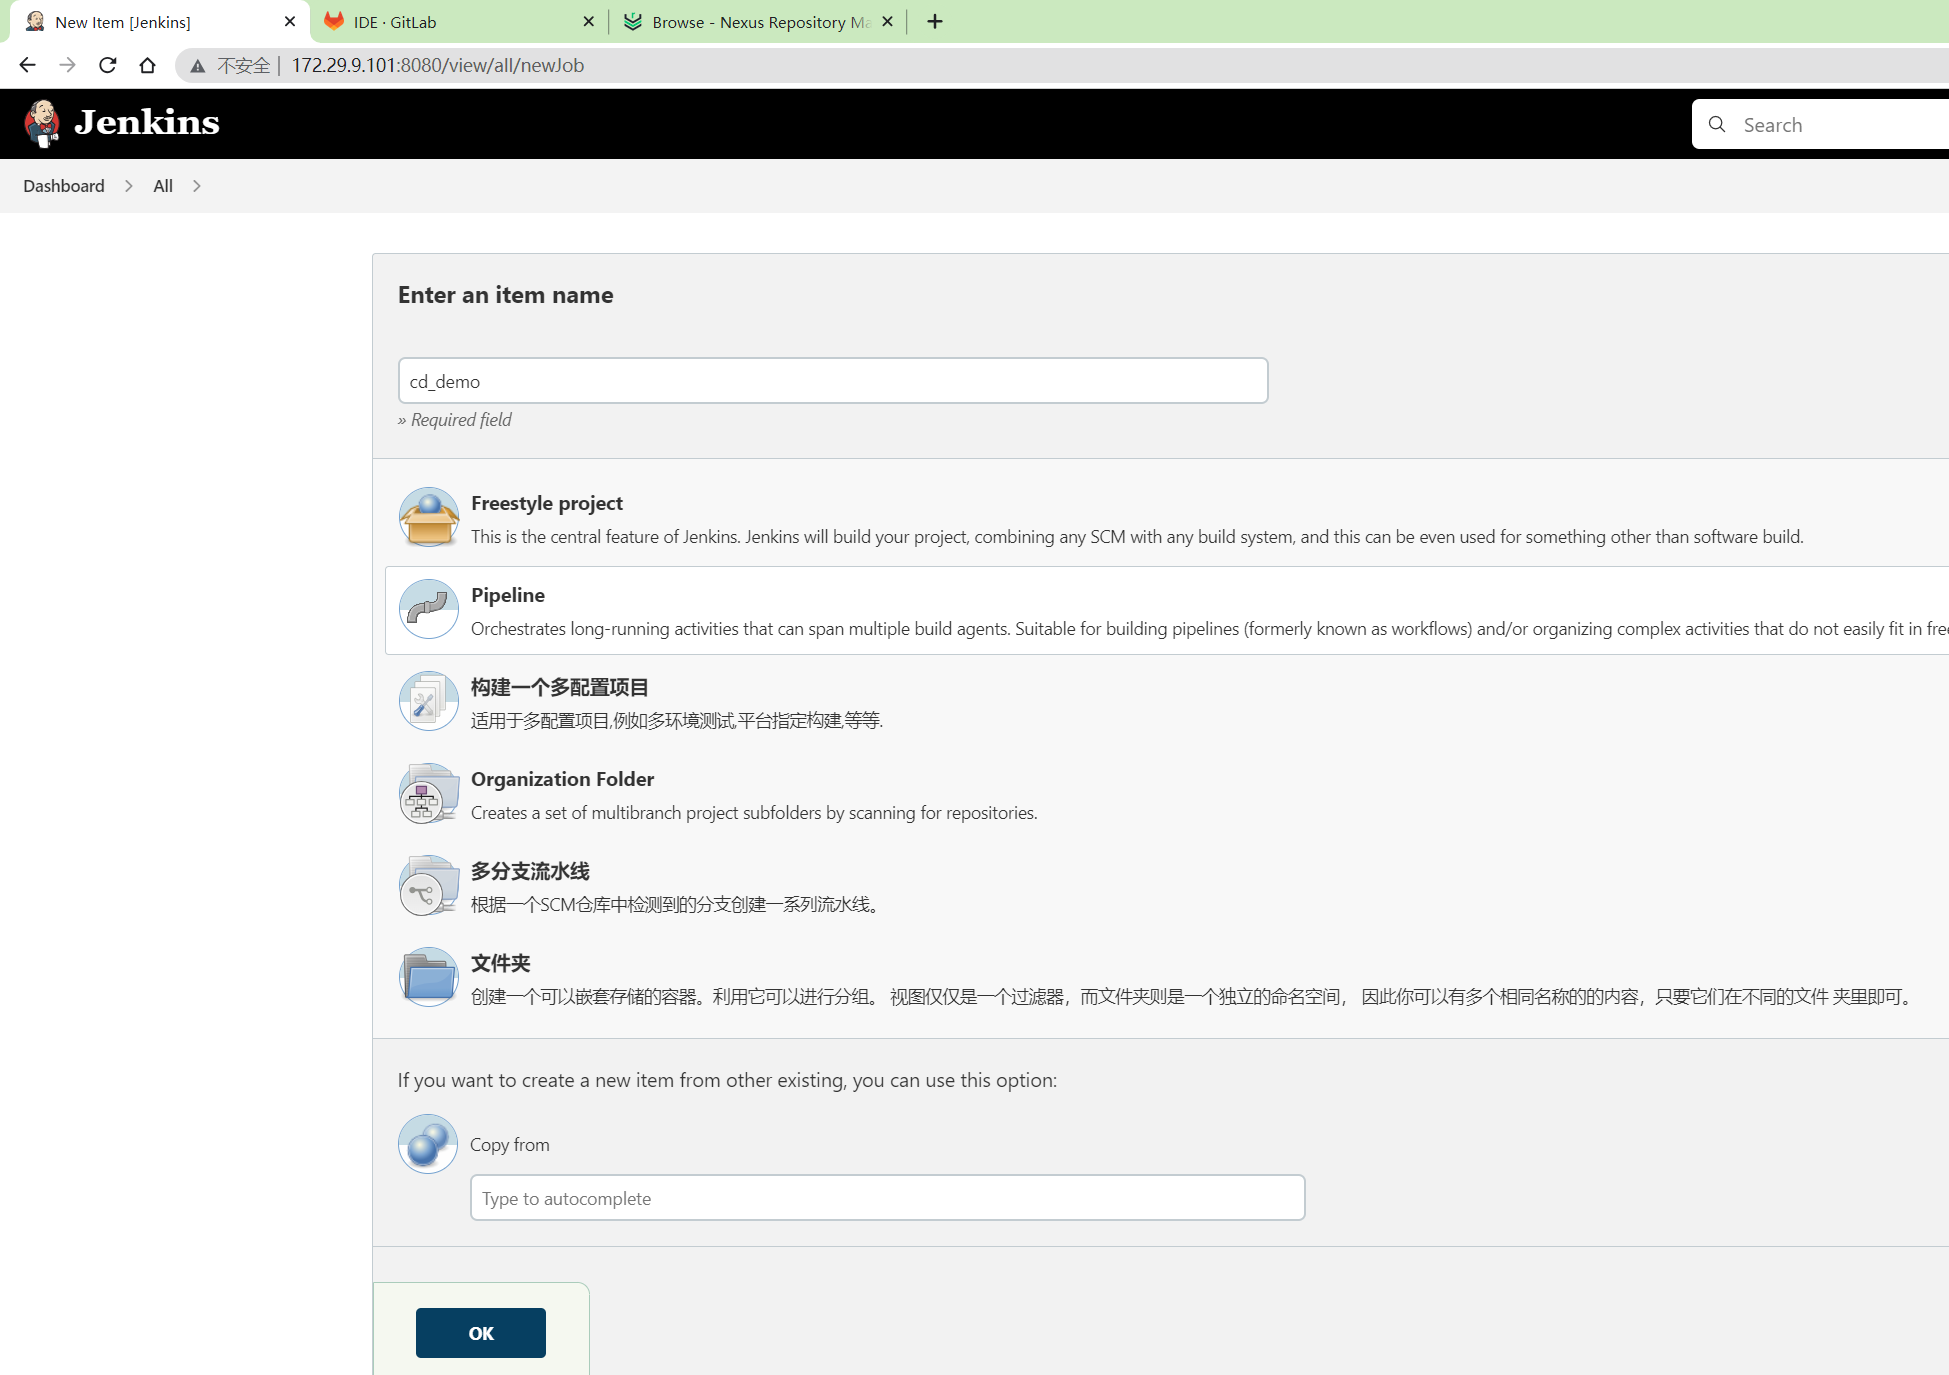Click the Pipeline pipe icon

[429, 609]
